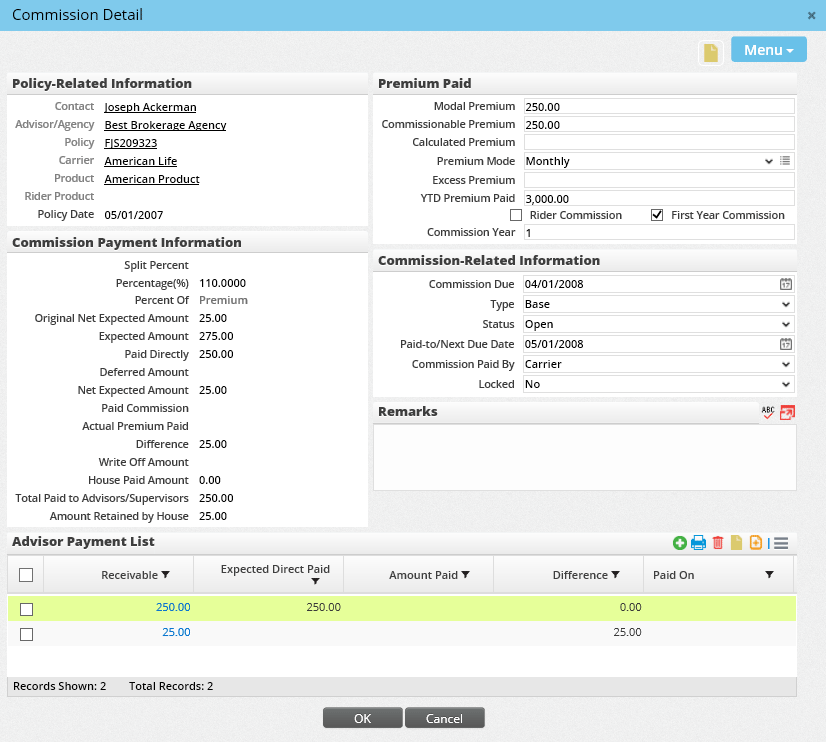Click into the Calculated Premium field
The image size is (826, 742).
(x=658, y=143)
